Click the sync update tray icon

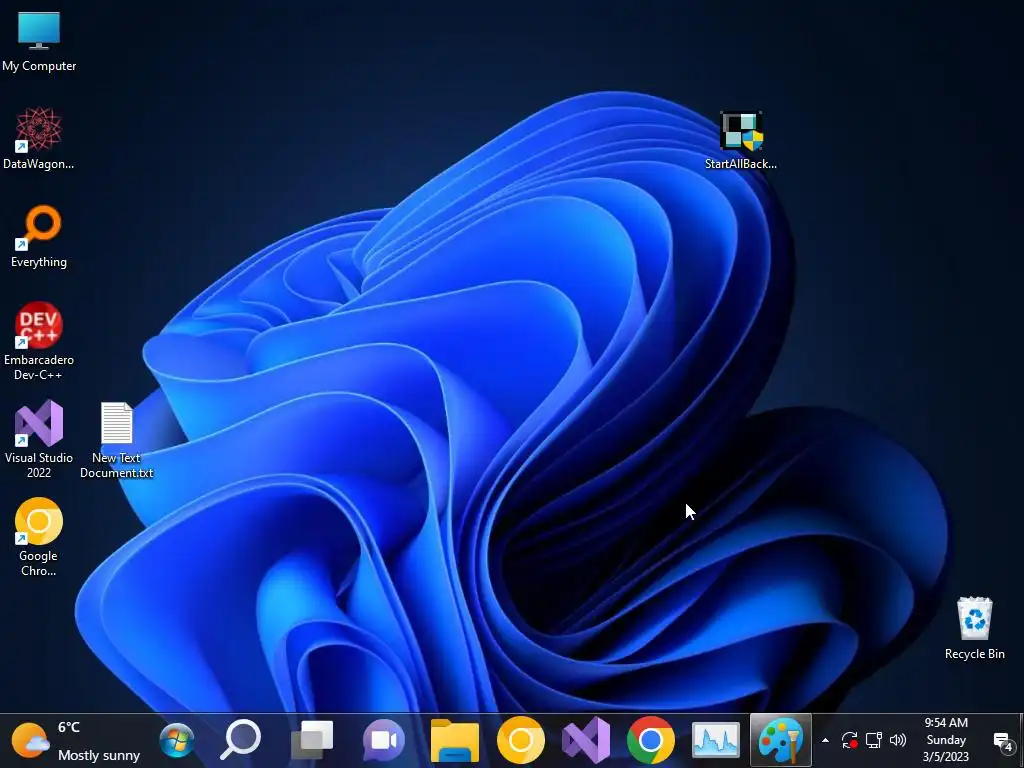[850, 741]
